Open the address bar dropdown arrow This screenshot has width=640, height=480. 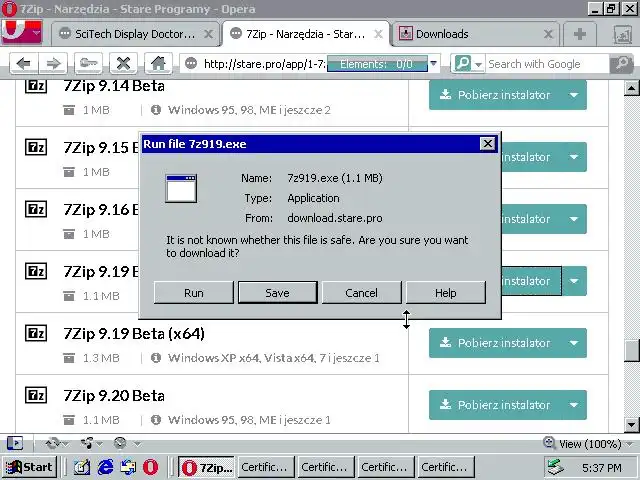[x=433, y=64]
